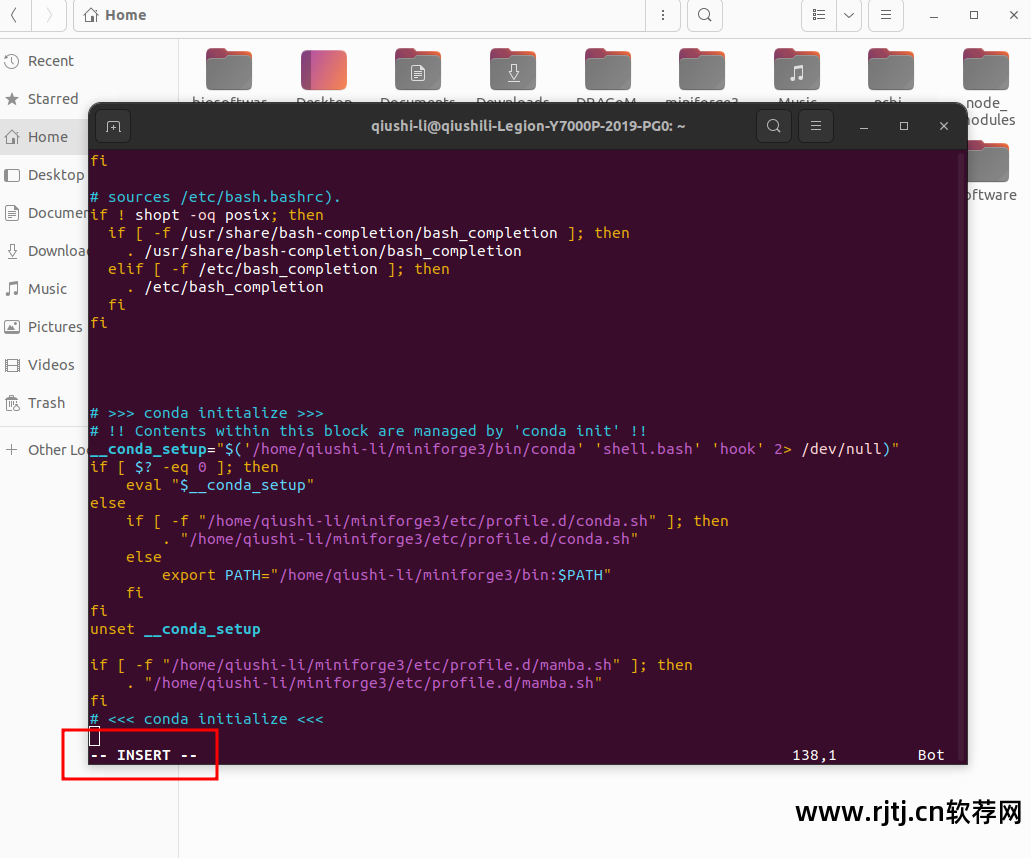This screenshot has height=858, width=1031.
Task: Expand the view options dropdown arrow
Action: (x=849, y=15)
